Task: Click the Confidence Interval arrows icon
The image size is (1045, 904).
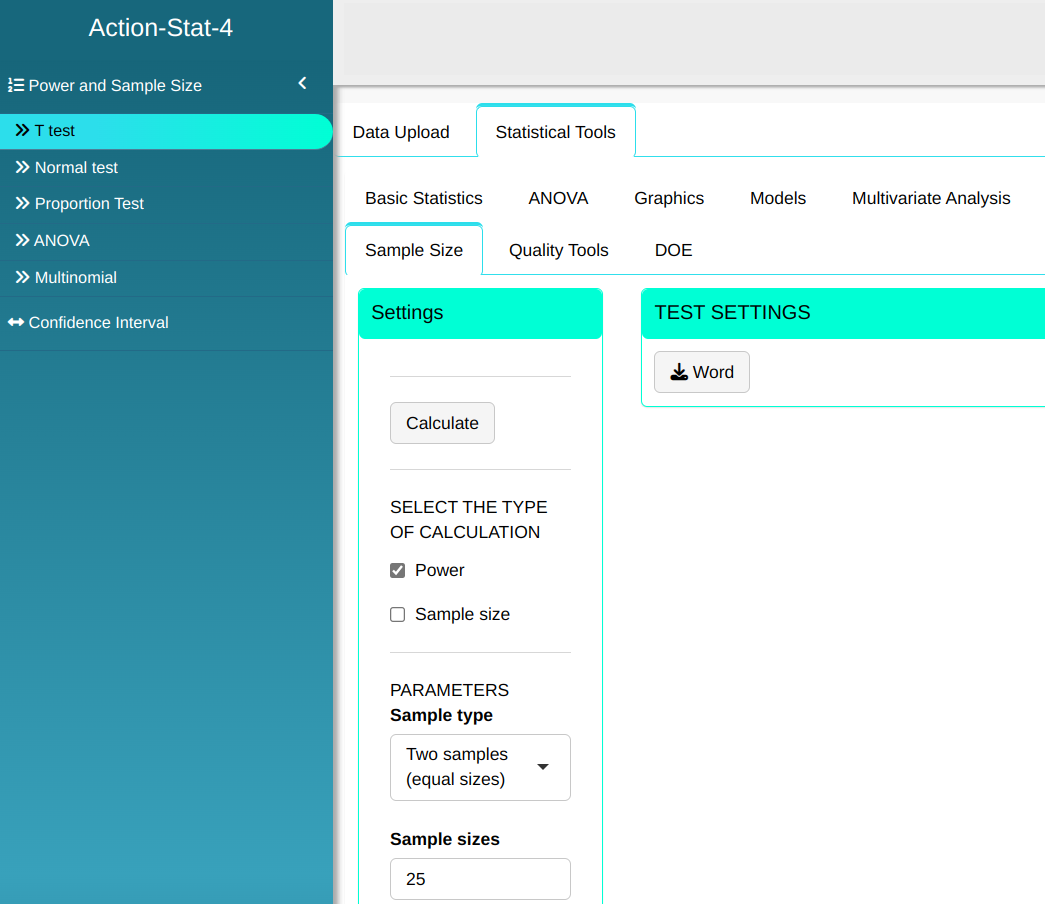Action: 16,322
